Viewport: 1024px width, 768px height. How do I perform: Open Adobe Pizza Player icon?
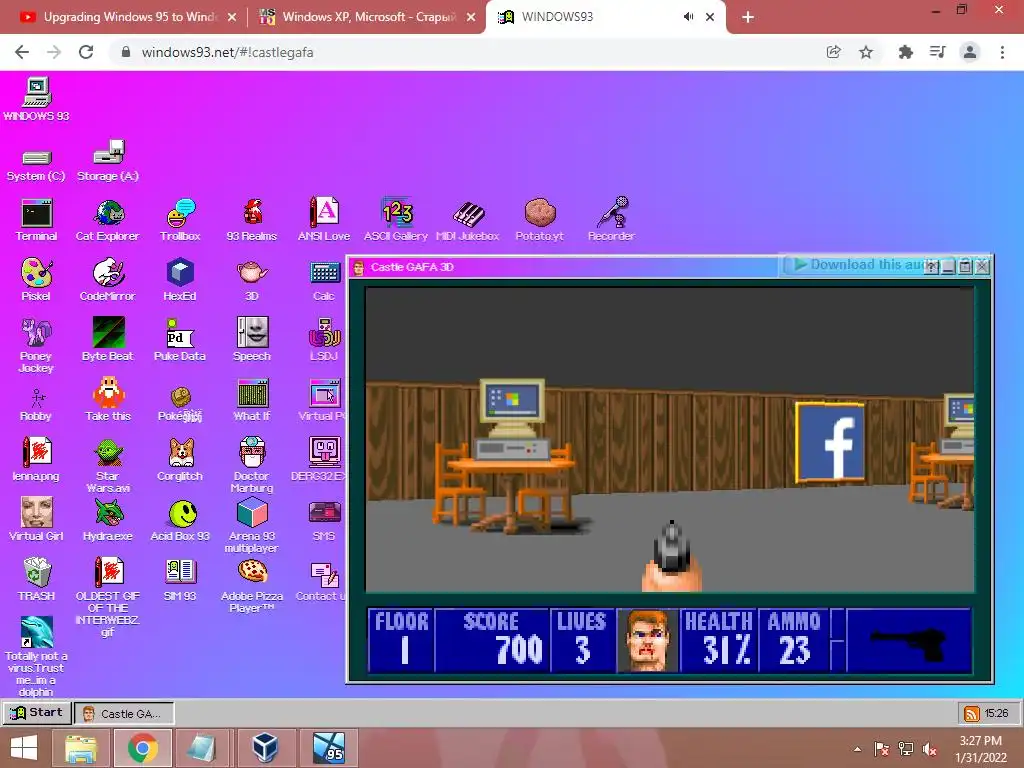(252, 585)
